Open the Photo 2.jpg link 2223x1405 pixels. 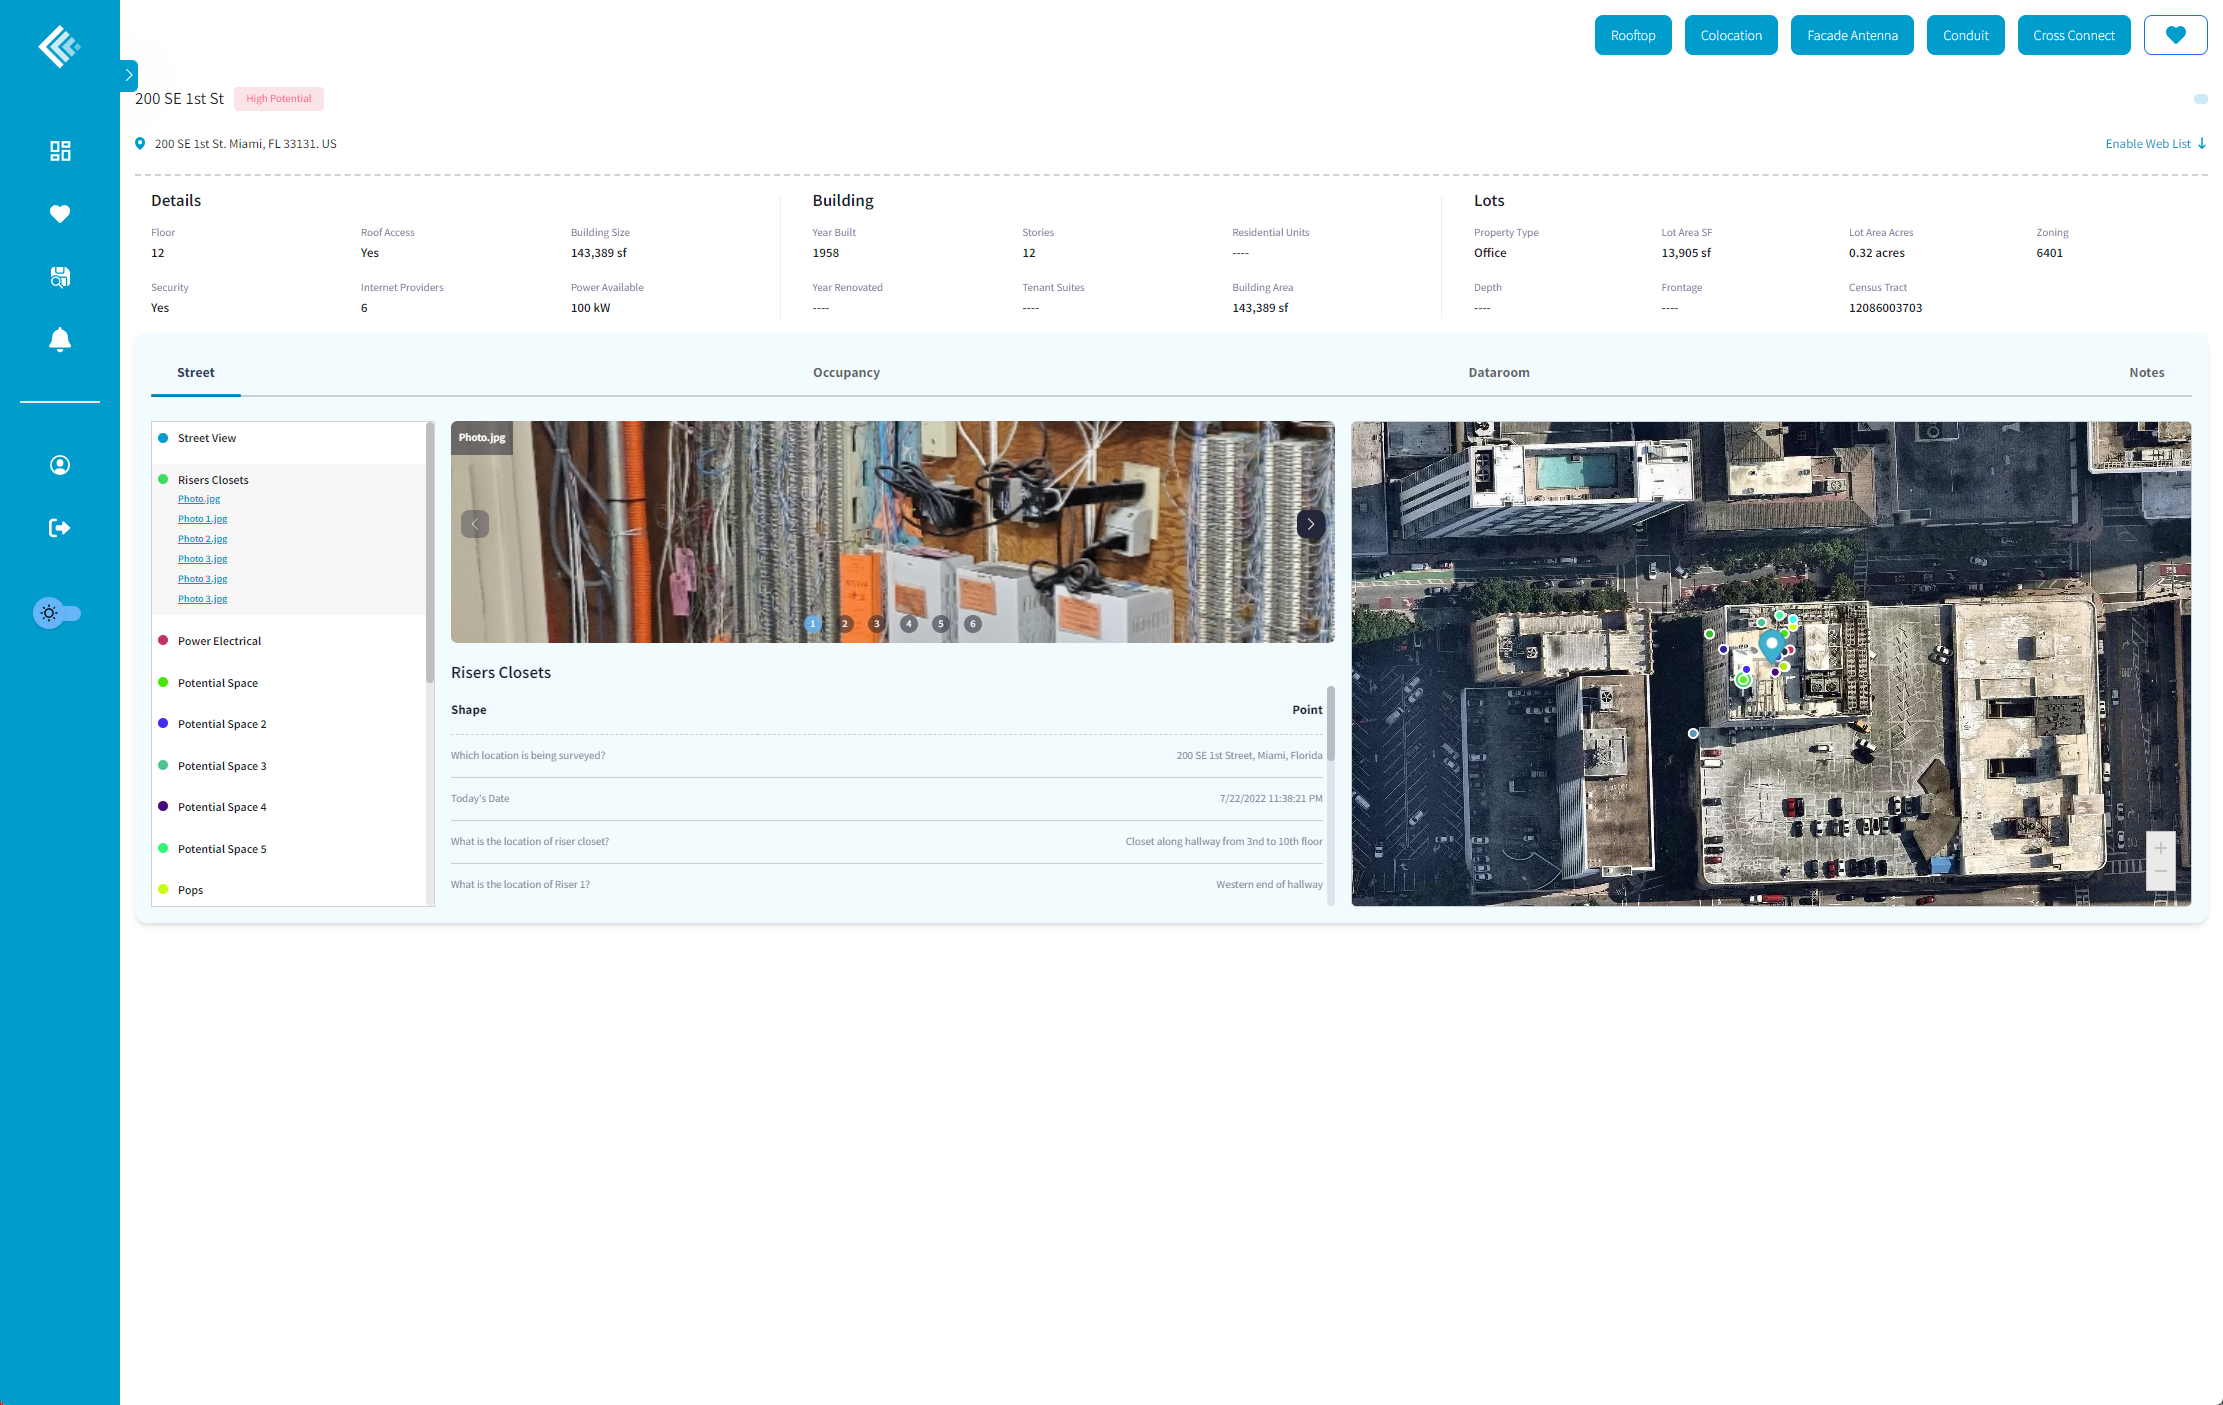click(202, 539)
